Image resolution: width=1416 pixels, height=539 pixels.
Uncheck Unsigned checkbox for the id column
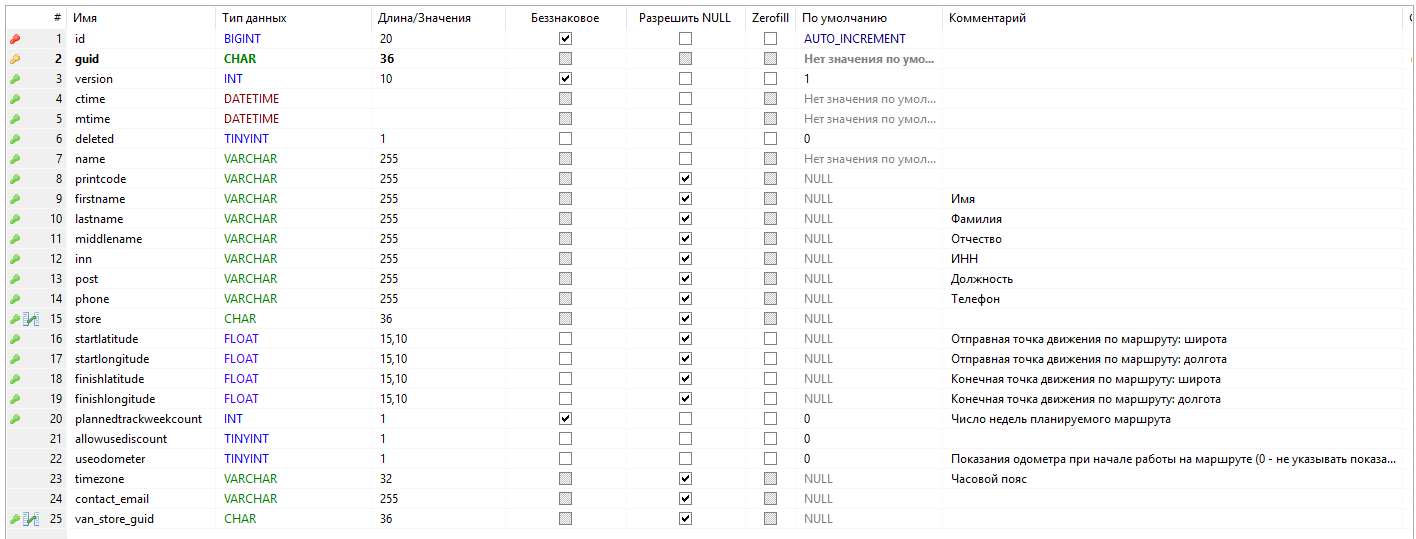(x=565, y=39)
